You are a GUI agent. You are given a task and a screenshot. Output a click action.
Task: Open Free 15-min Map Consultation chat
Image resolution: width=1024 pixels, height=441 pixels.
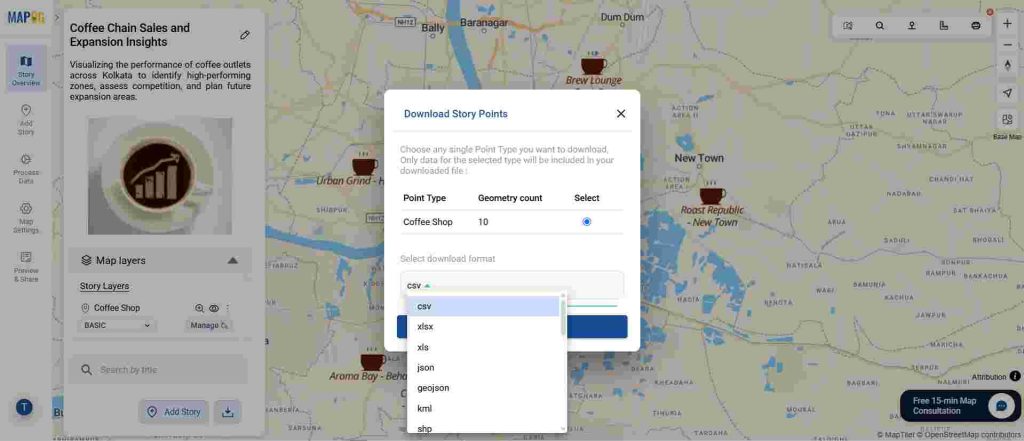[959, 406]
